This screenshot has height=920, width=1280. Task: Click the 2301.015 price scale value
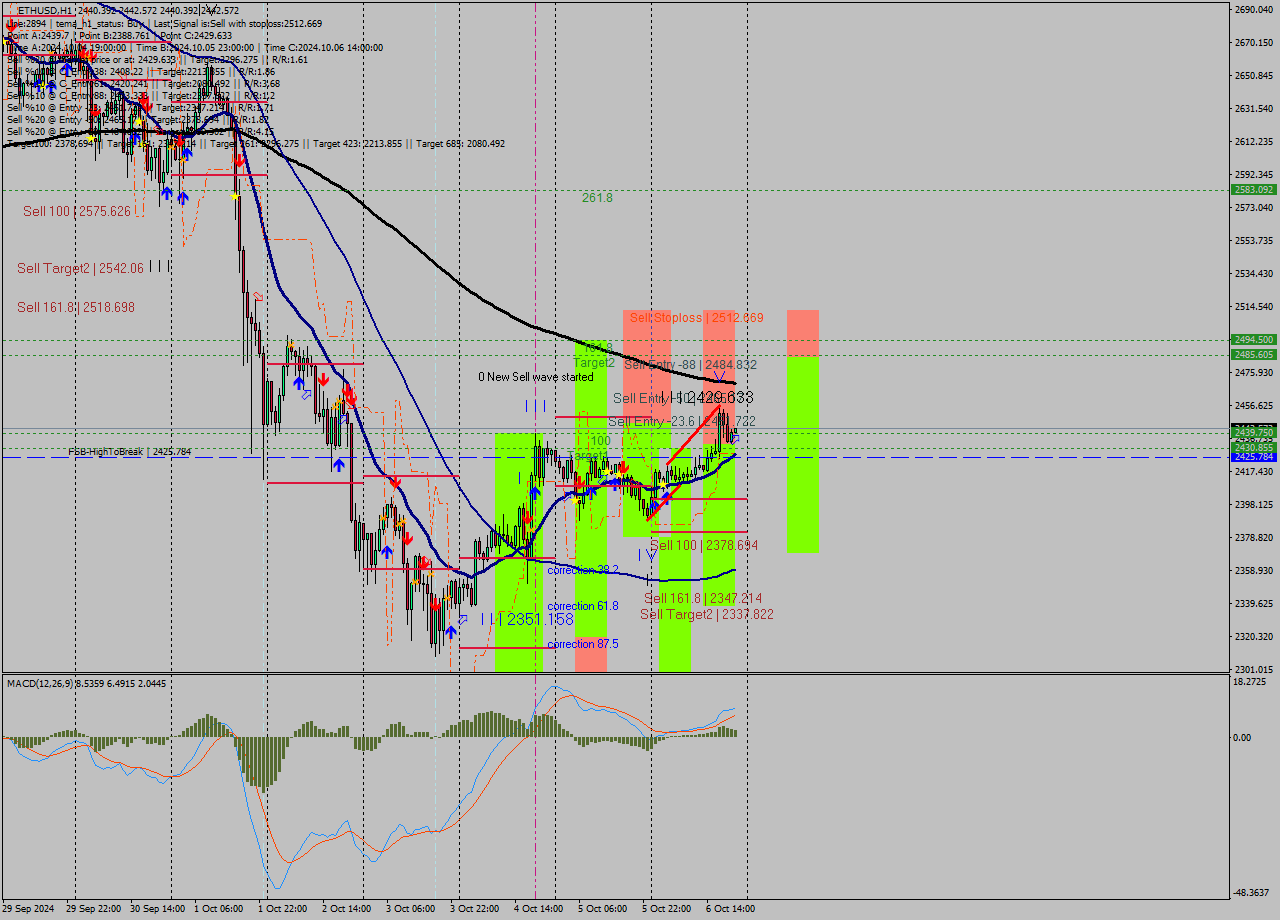click(1253, 669)
